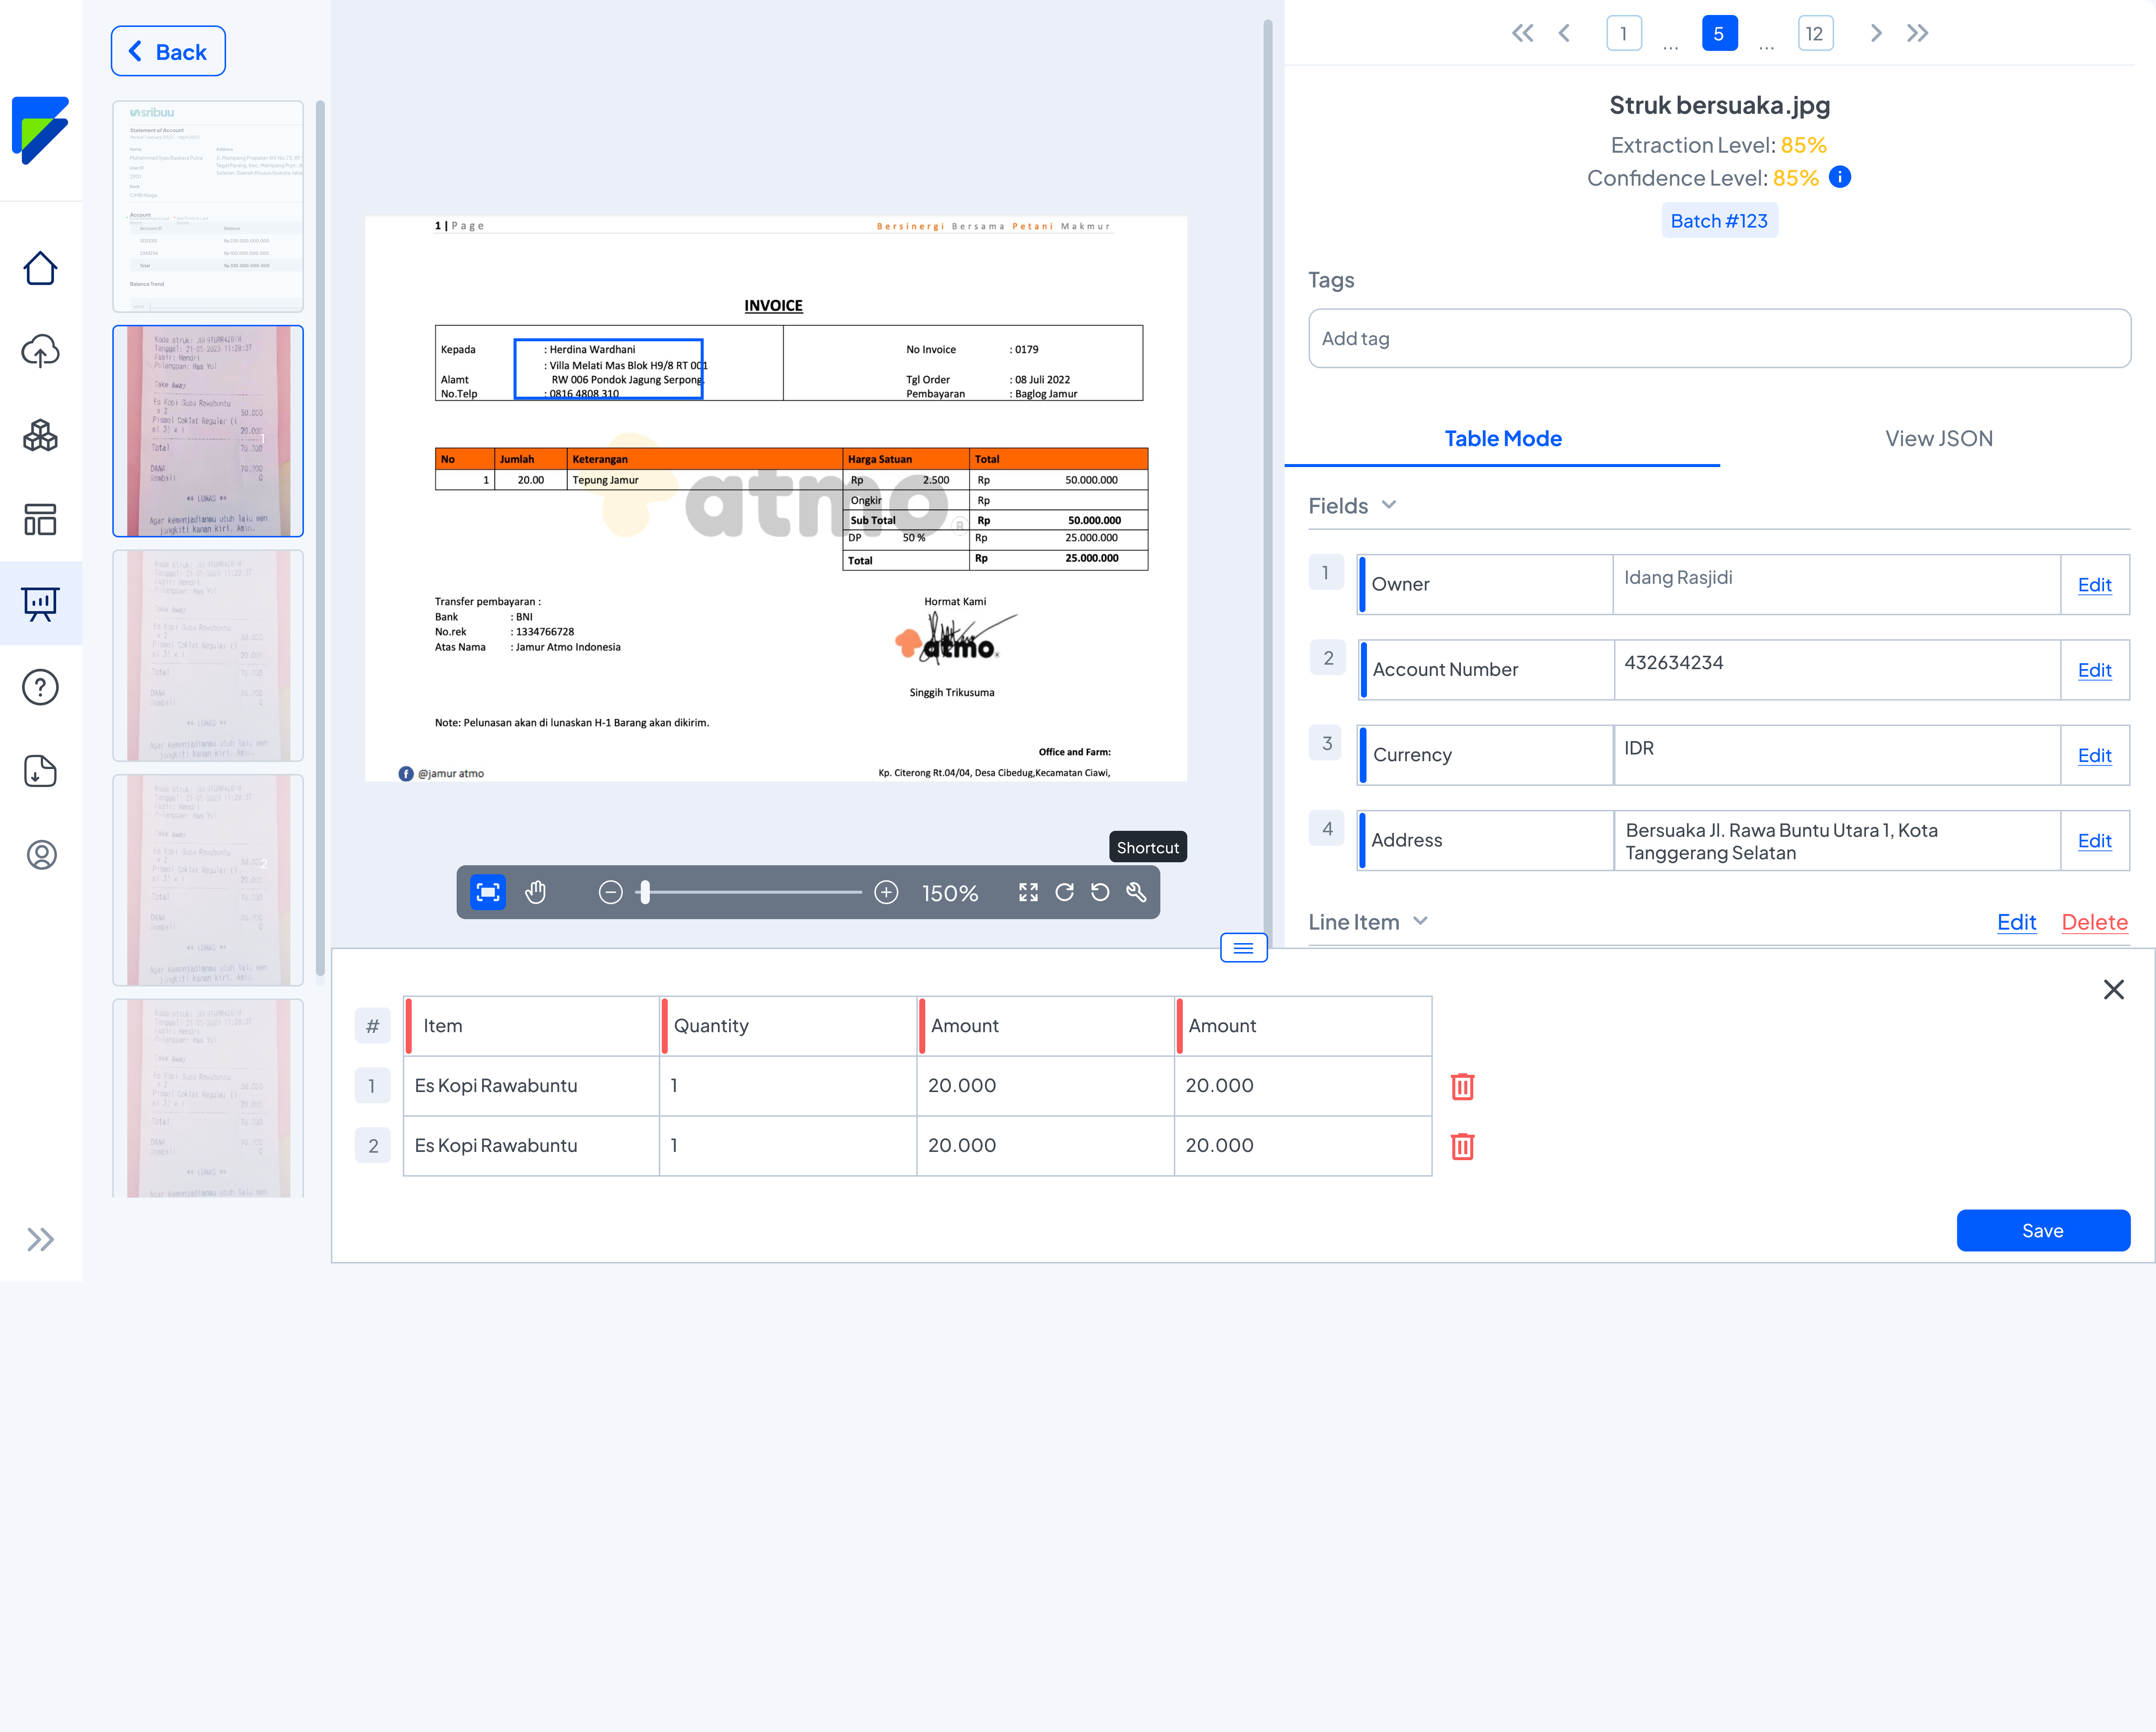Select the fourth receipt thumbnail

point(208,880)
